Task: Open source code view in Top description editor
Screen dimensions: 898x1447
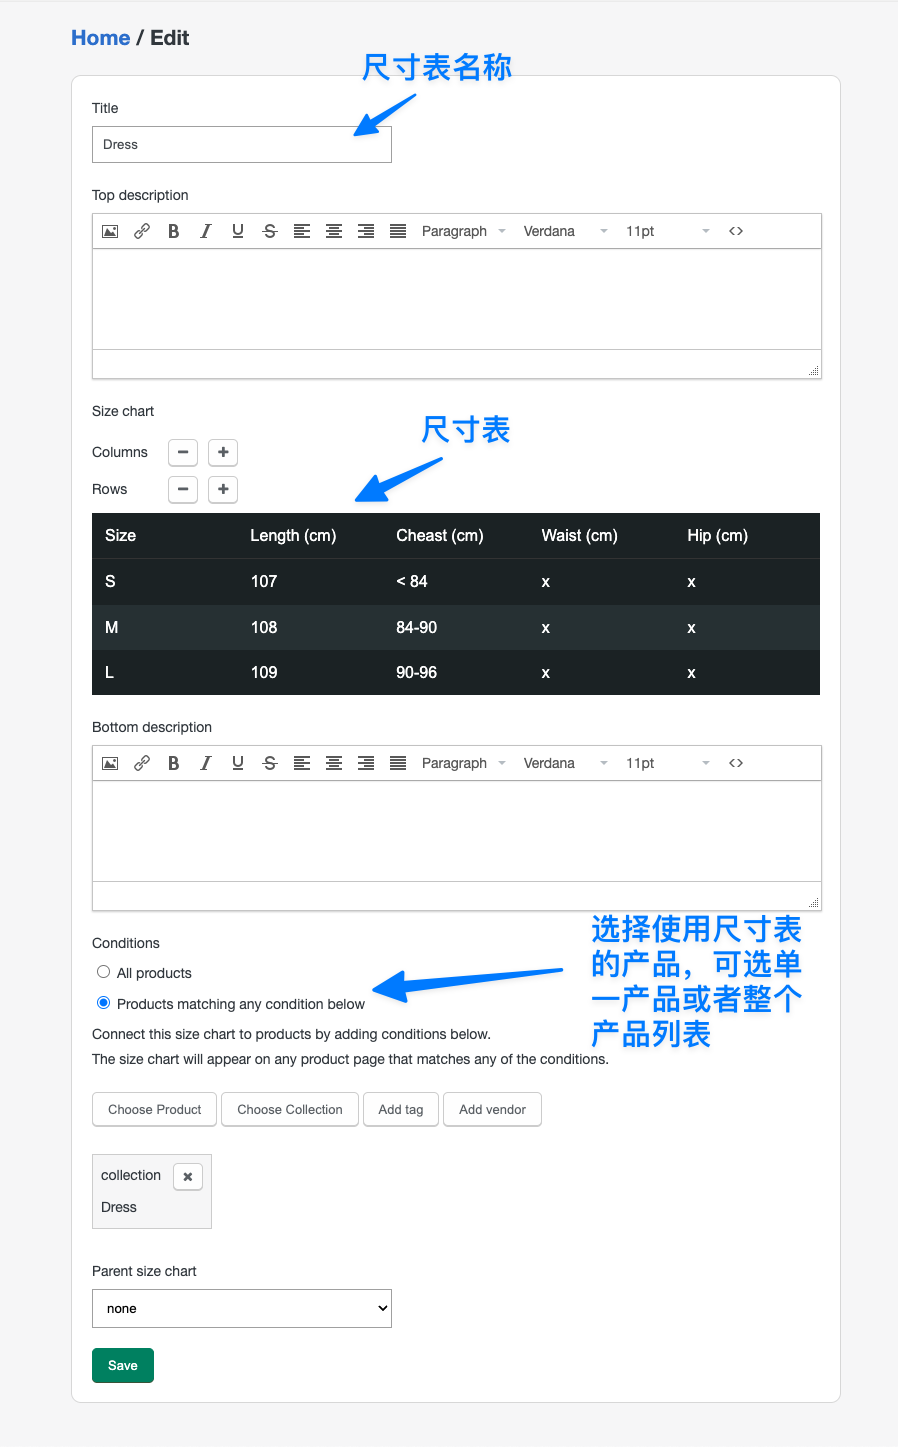Action: [x=736, y=231]
